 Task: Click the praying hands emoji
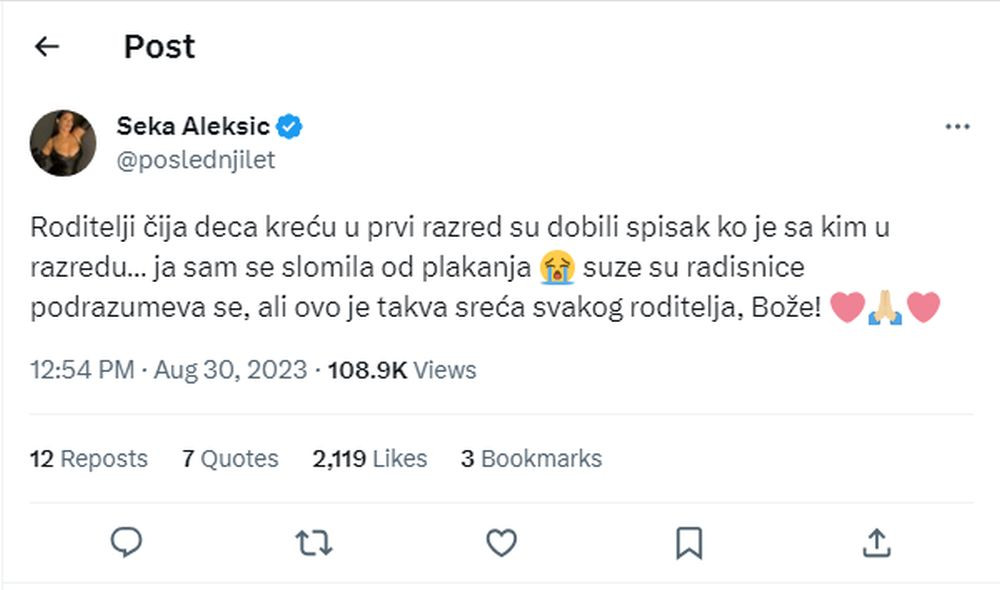pos(885,308)
